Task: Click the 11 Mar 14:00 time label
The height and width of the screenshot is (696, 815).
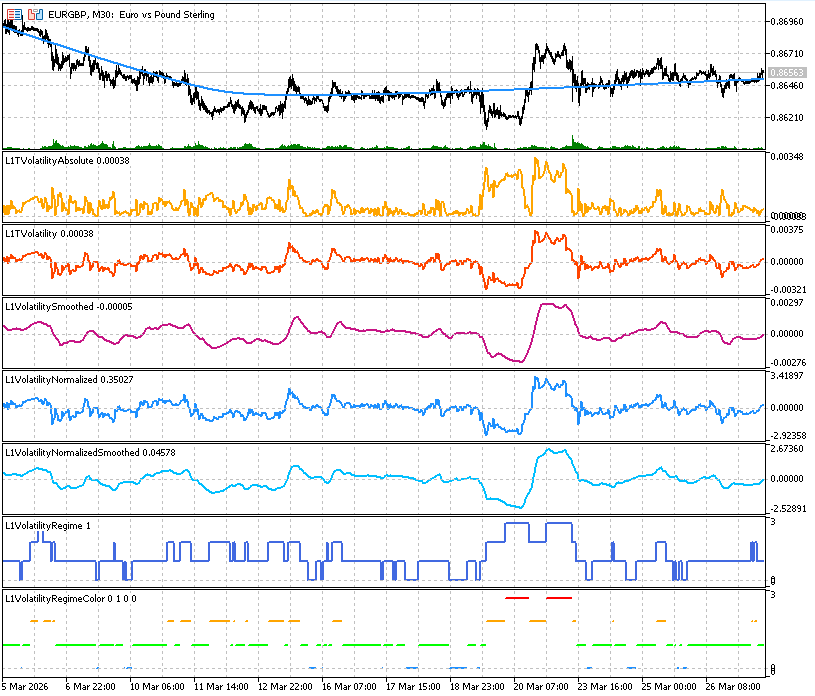Action: pos(221,687)
